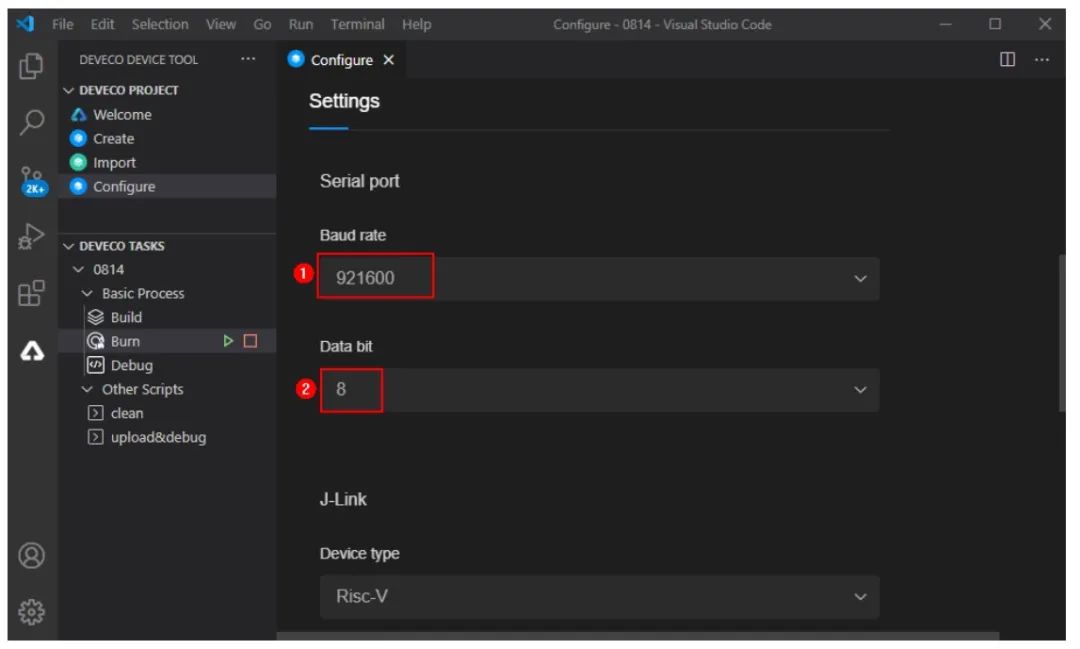Select the Debug task text
This screenshot has width=1080, height=649.
click(132, 365)
